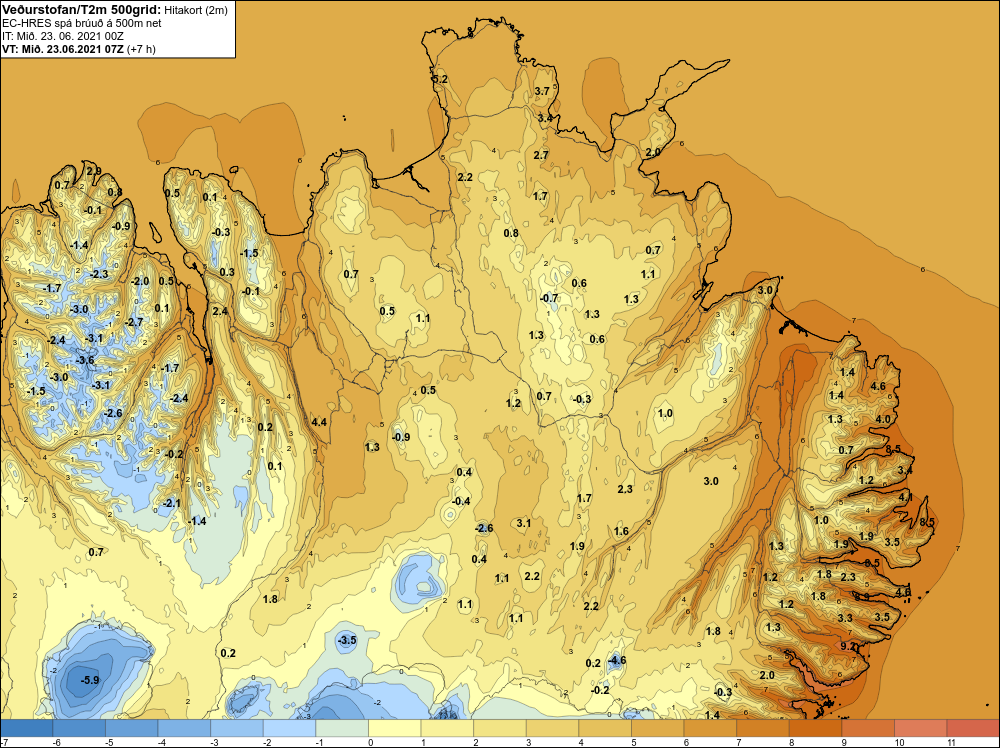Select the -2.0 temperature label
Screen dimensions: 1000x748
click(x=140, y=281)
